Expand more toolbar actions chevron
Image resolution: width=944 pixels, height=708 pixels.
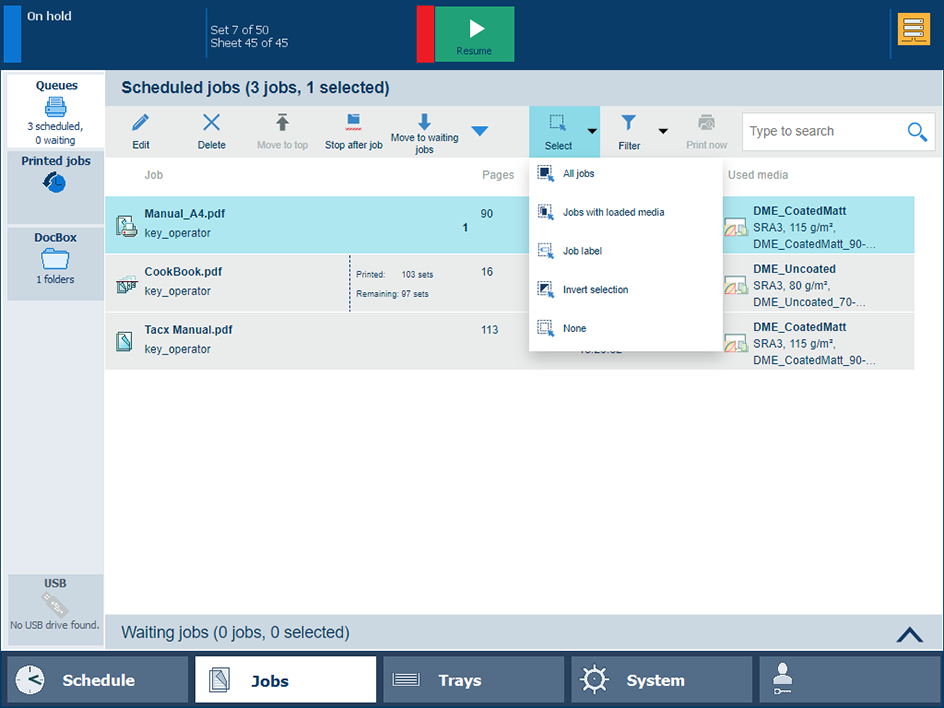pyautogui.click(x=480, y=132)
